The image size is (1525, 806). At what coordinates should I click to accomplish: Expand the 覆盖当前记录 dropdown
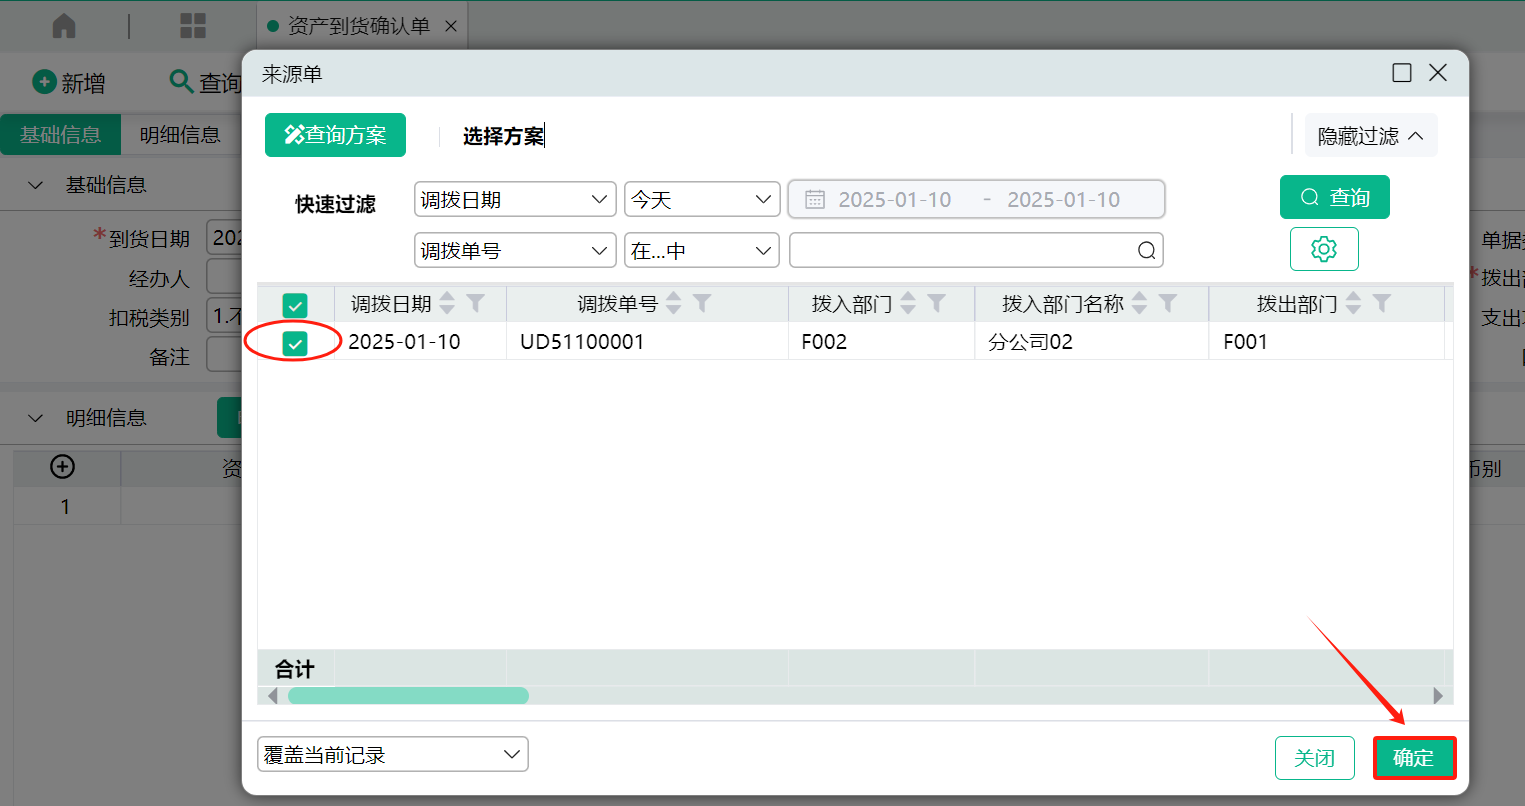(x=392, y=755)
